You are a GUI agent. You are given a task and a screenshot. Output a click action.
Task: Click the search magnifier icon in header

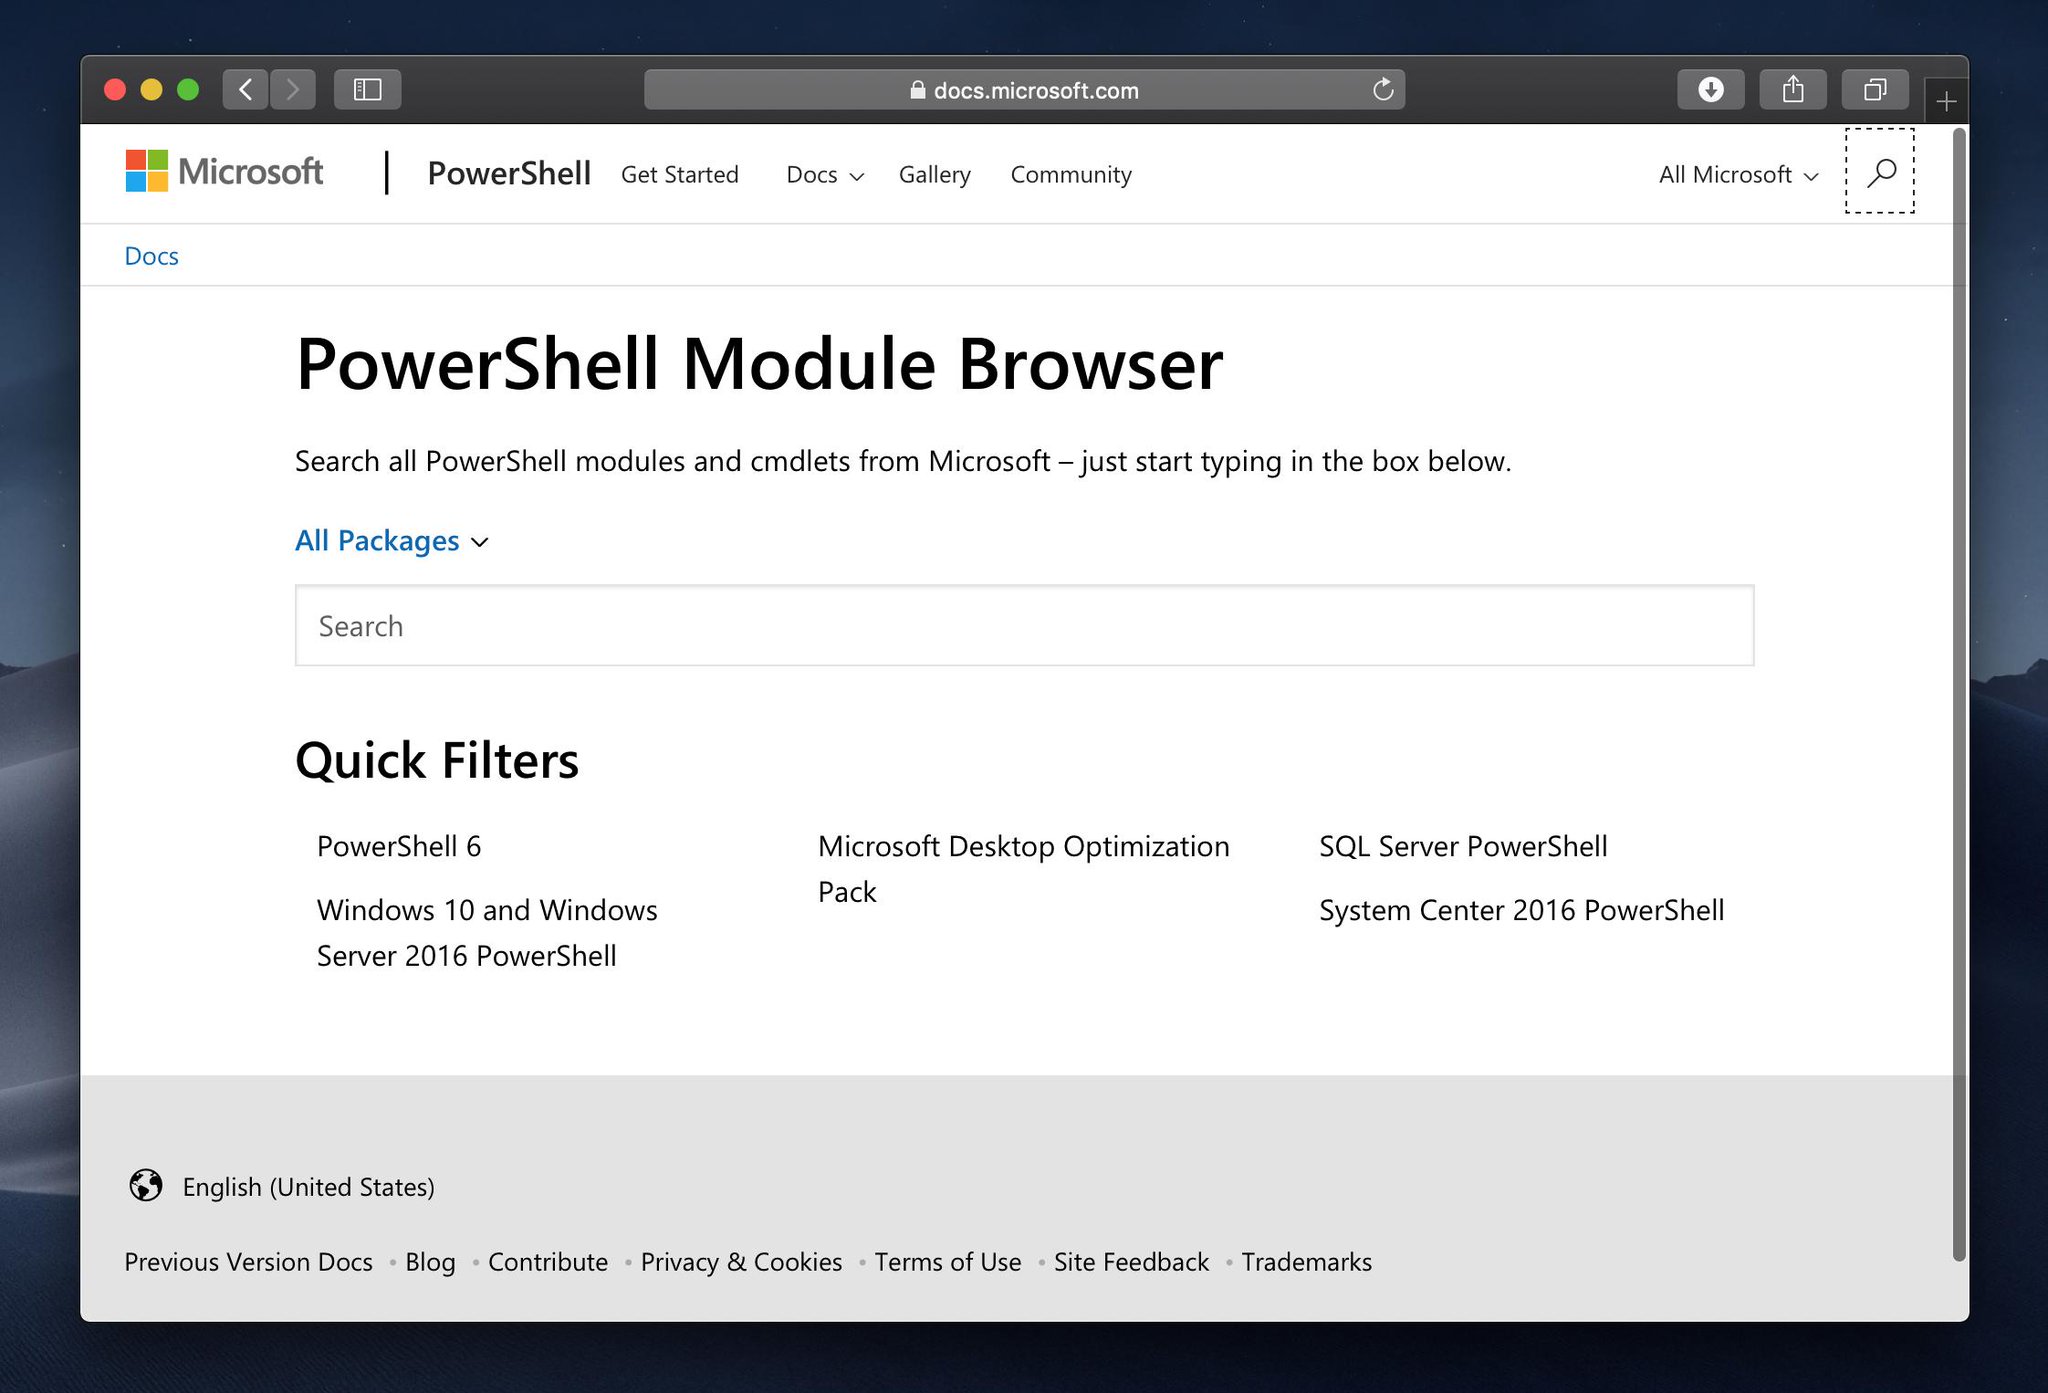(1880, 172)
